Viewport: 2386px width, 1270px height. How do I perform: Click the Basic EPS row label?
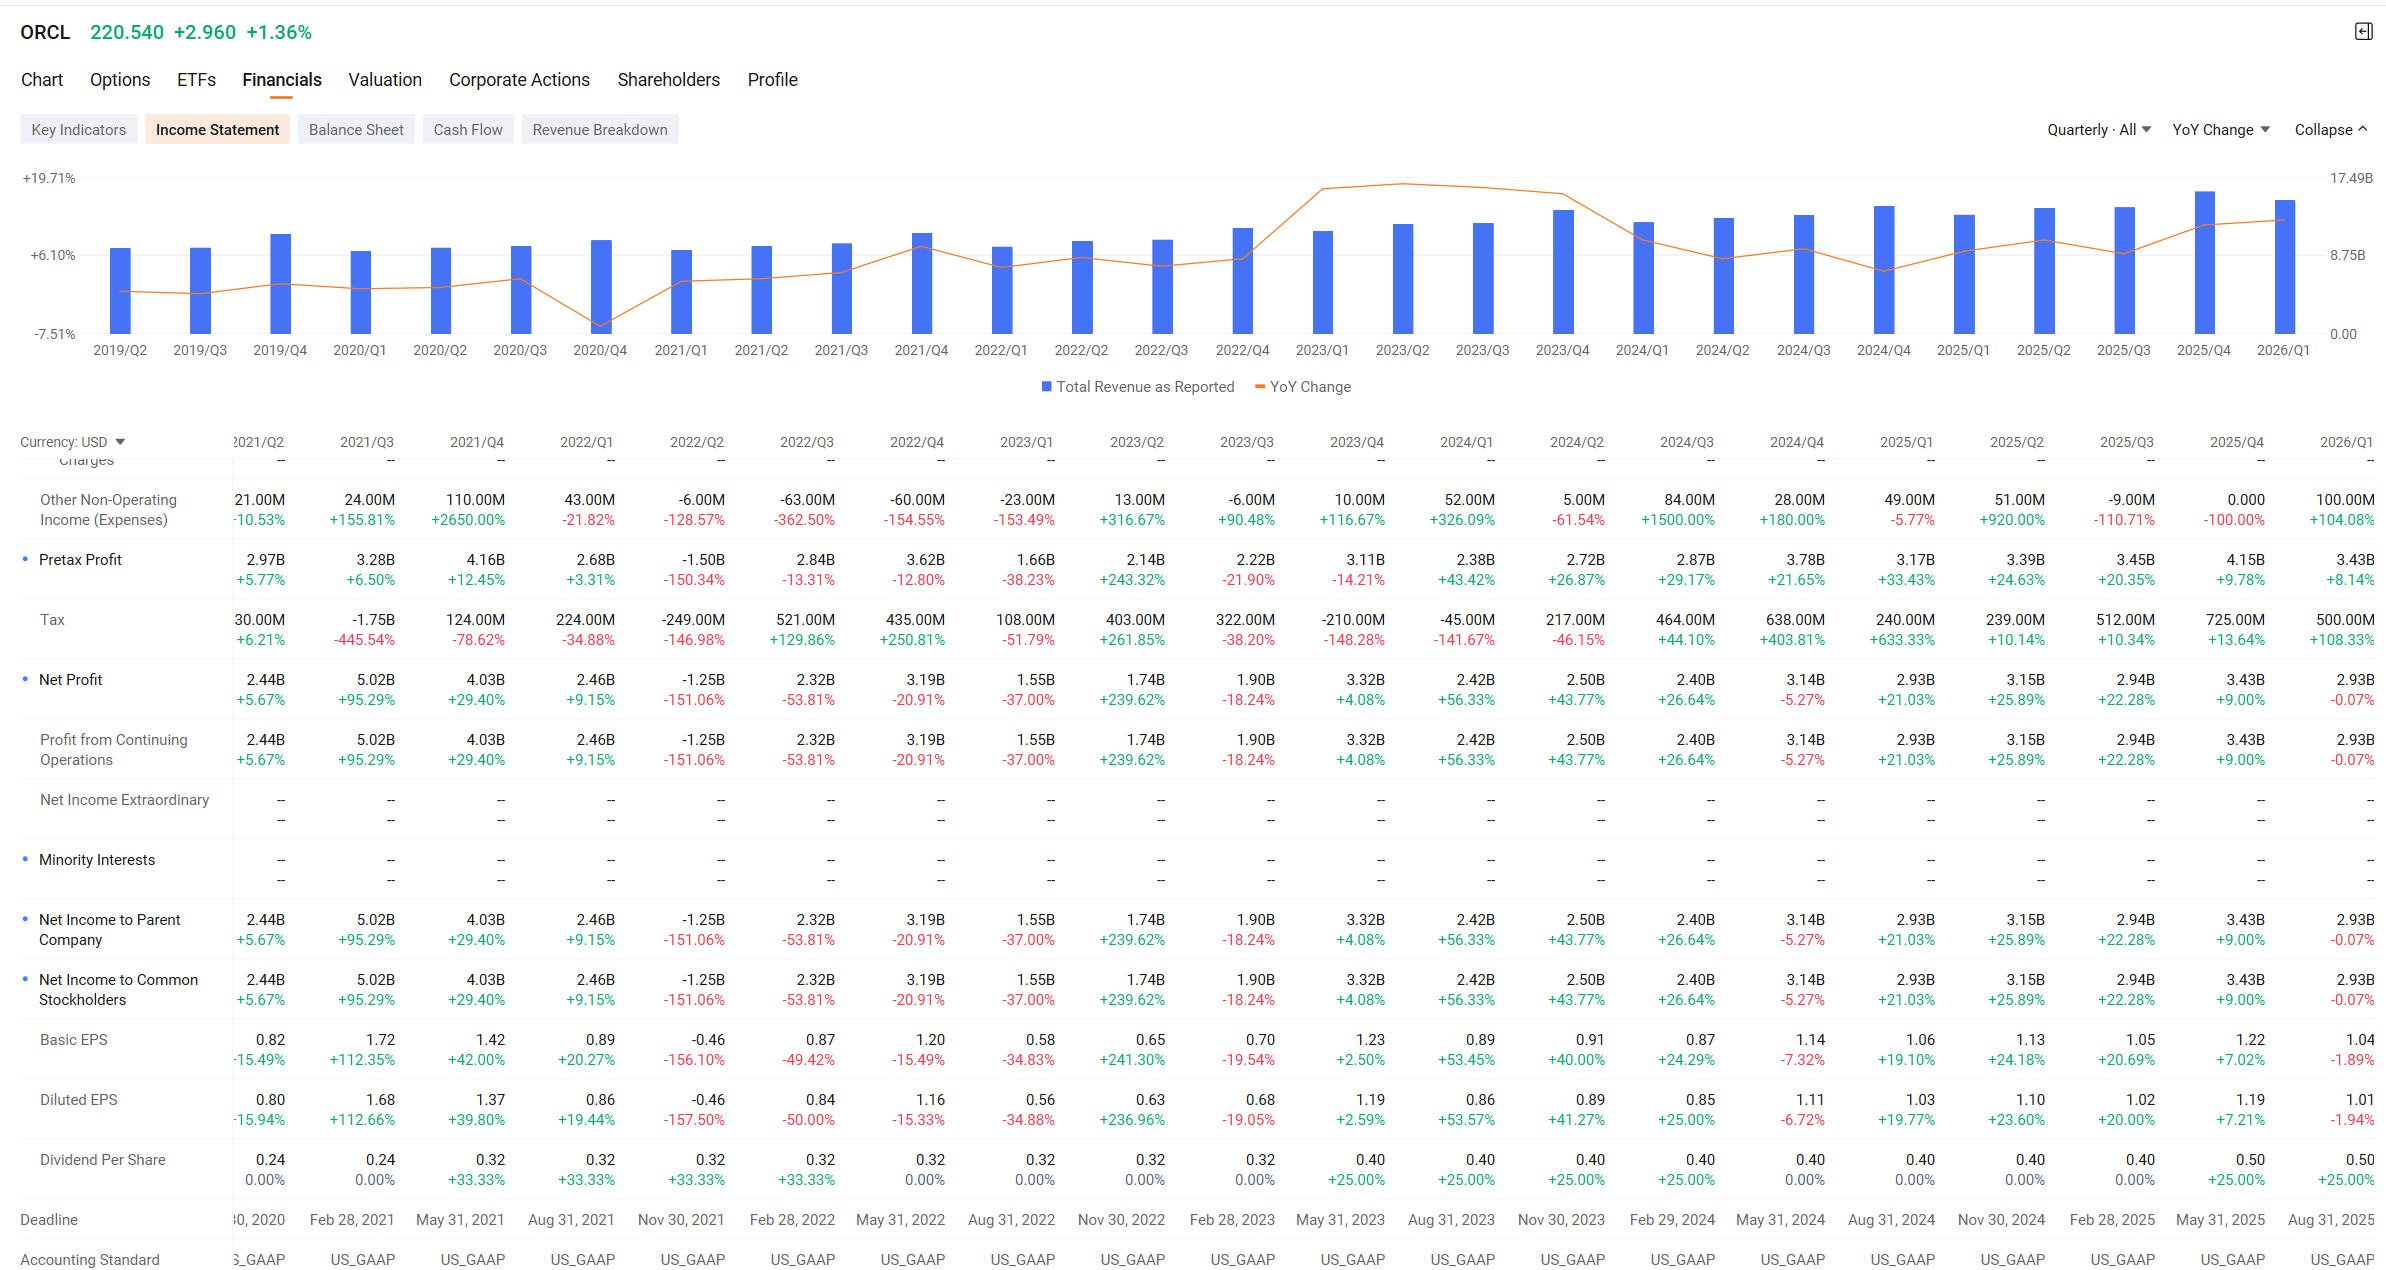(74, 1040)
